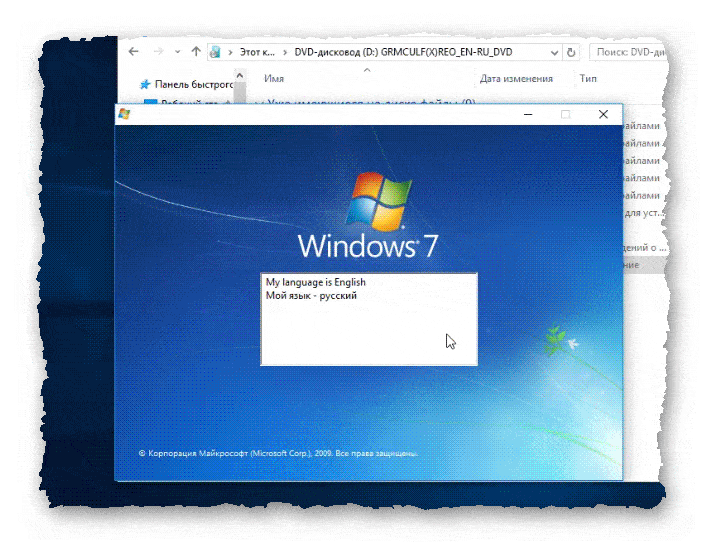Go back in Explorer window
Image resolution: width=704 pixels, height=544 pixels.
pos(133,52)
